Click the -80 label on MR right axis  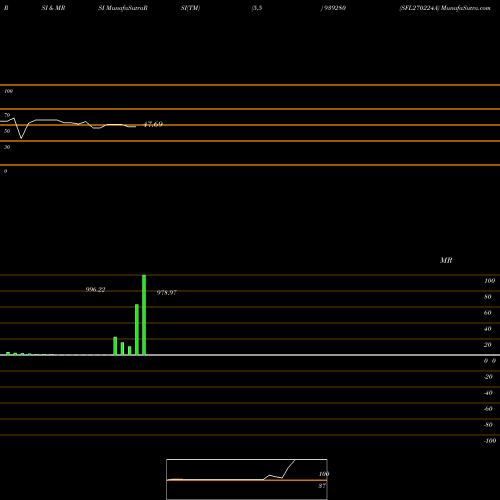click(488, 425)
